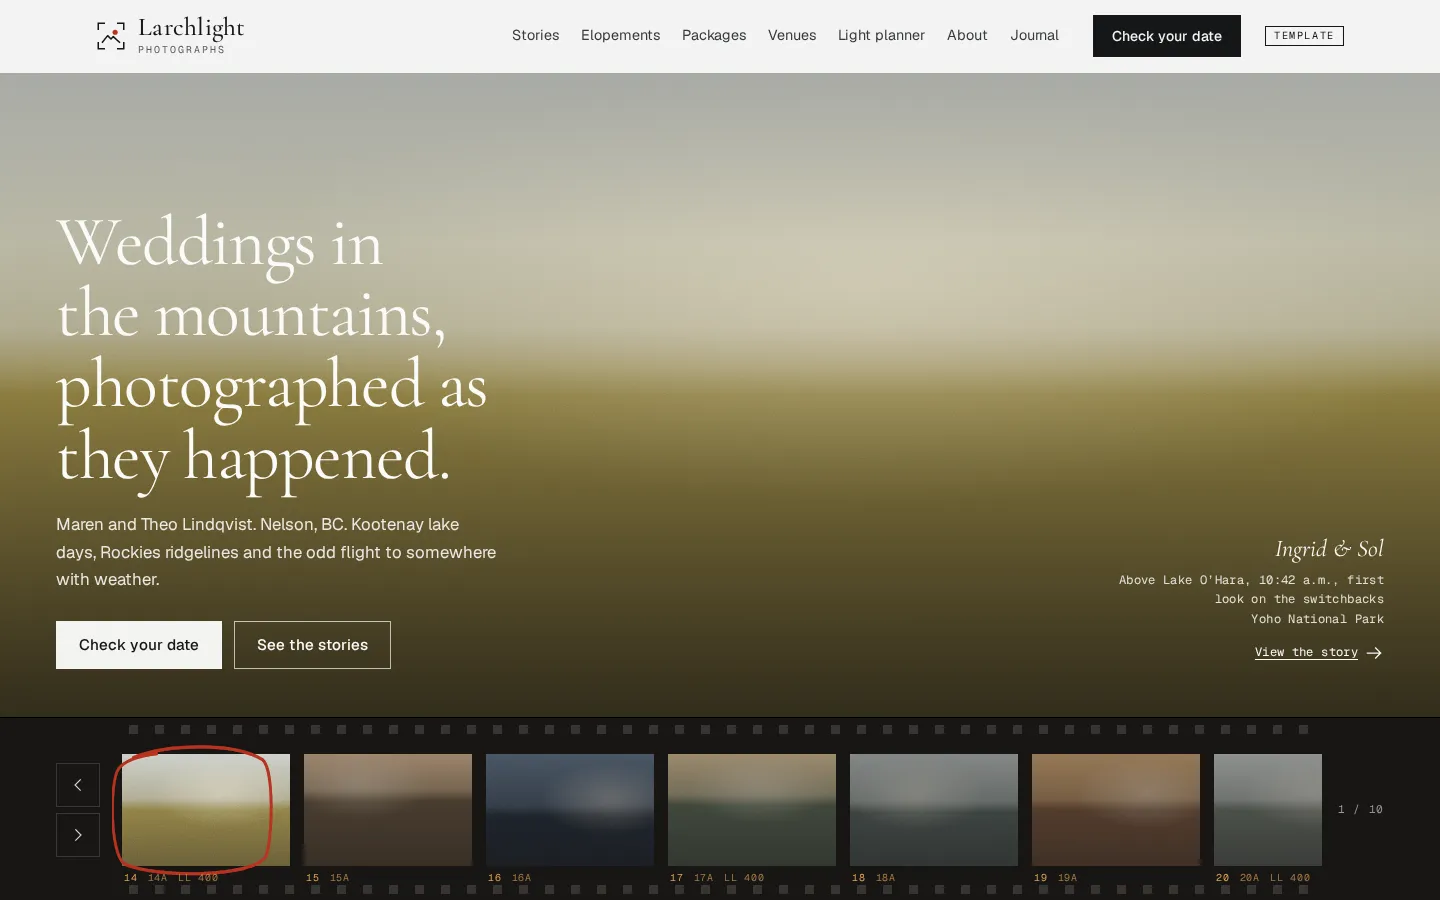Select filmstrip frame 14 thumbnail
Viewport: 1440px width, 900px height.
click(x=206, y=810)
